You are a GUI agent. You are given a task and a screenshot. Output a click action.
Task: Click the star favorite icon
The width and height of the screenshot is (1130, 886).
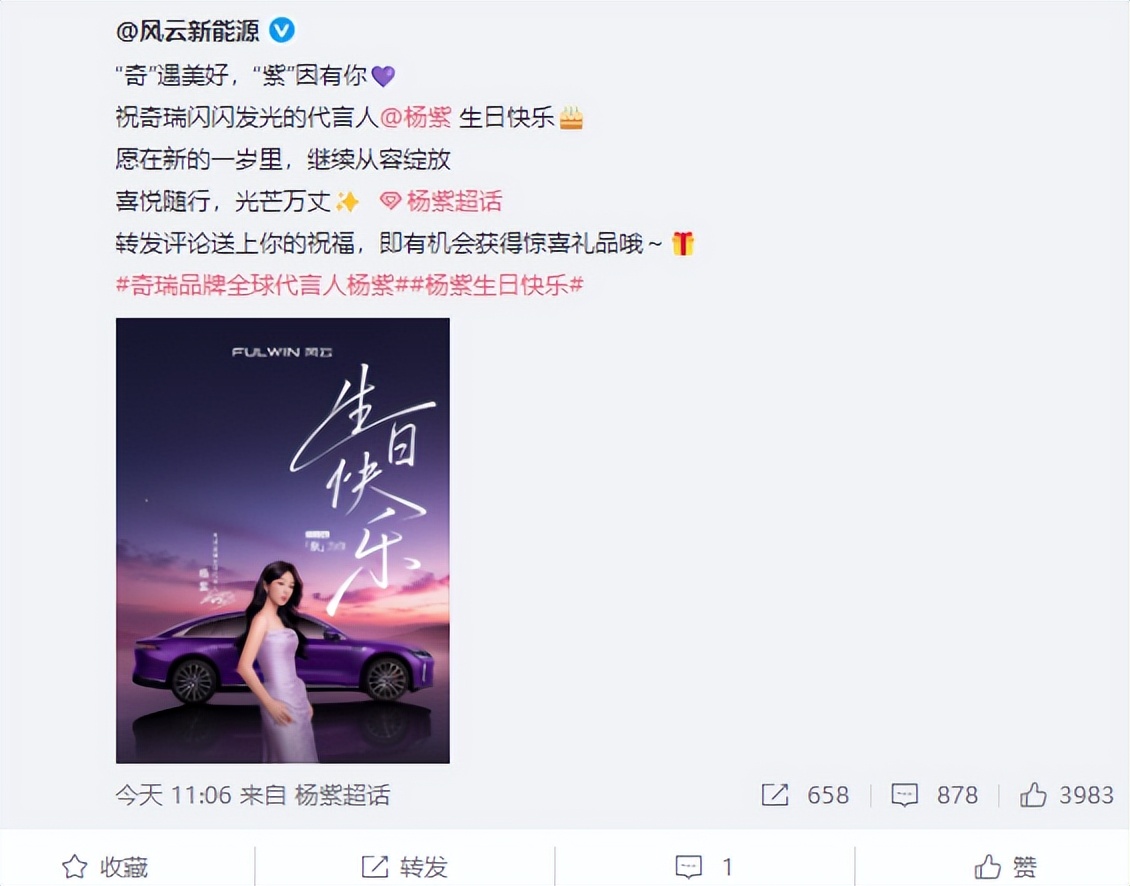[74, 867]
